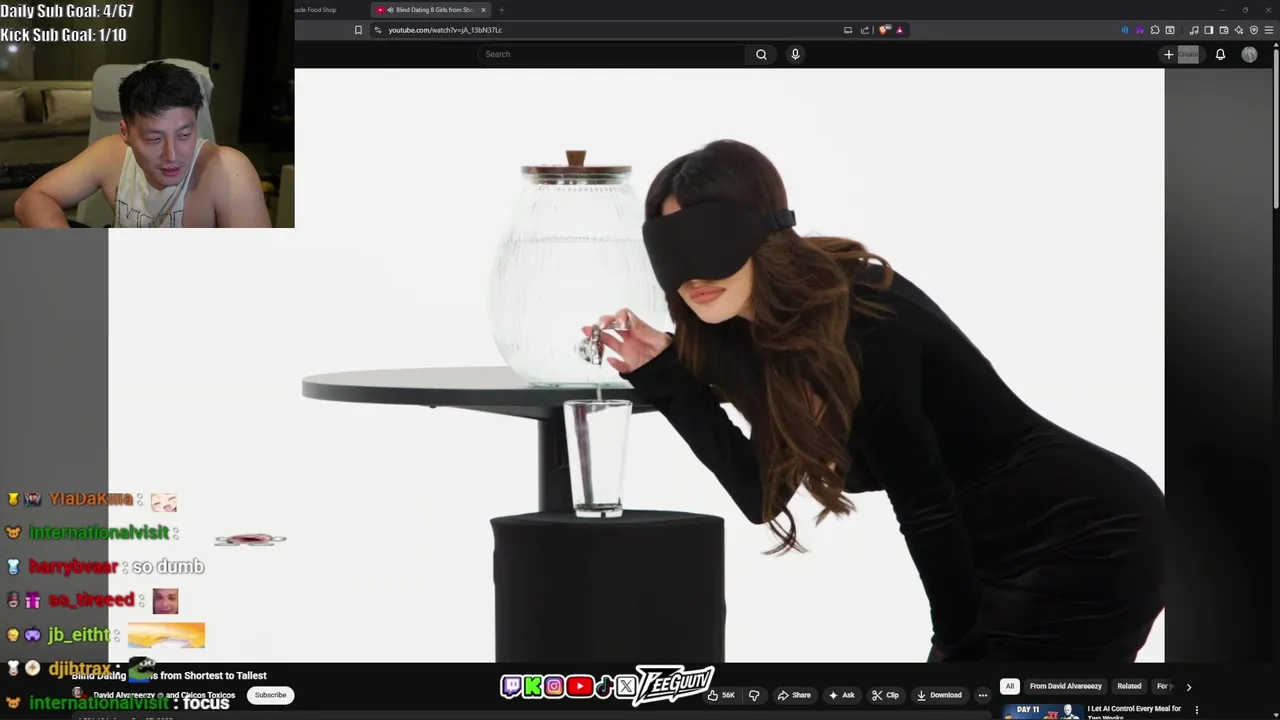This screenshot has width=1280, height=720.
Task: Select the Blind Dating 8 Girls tab
Action: pos(430,10)
